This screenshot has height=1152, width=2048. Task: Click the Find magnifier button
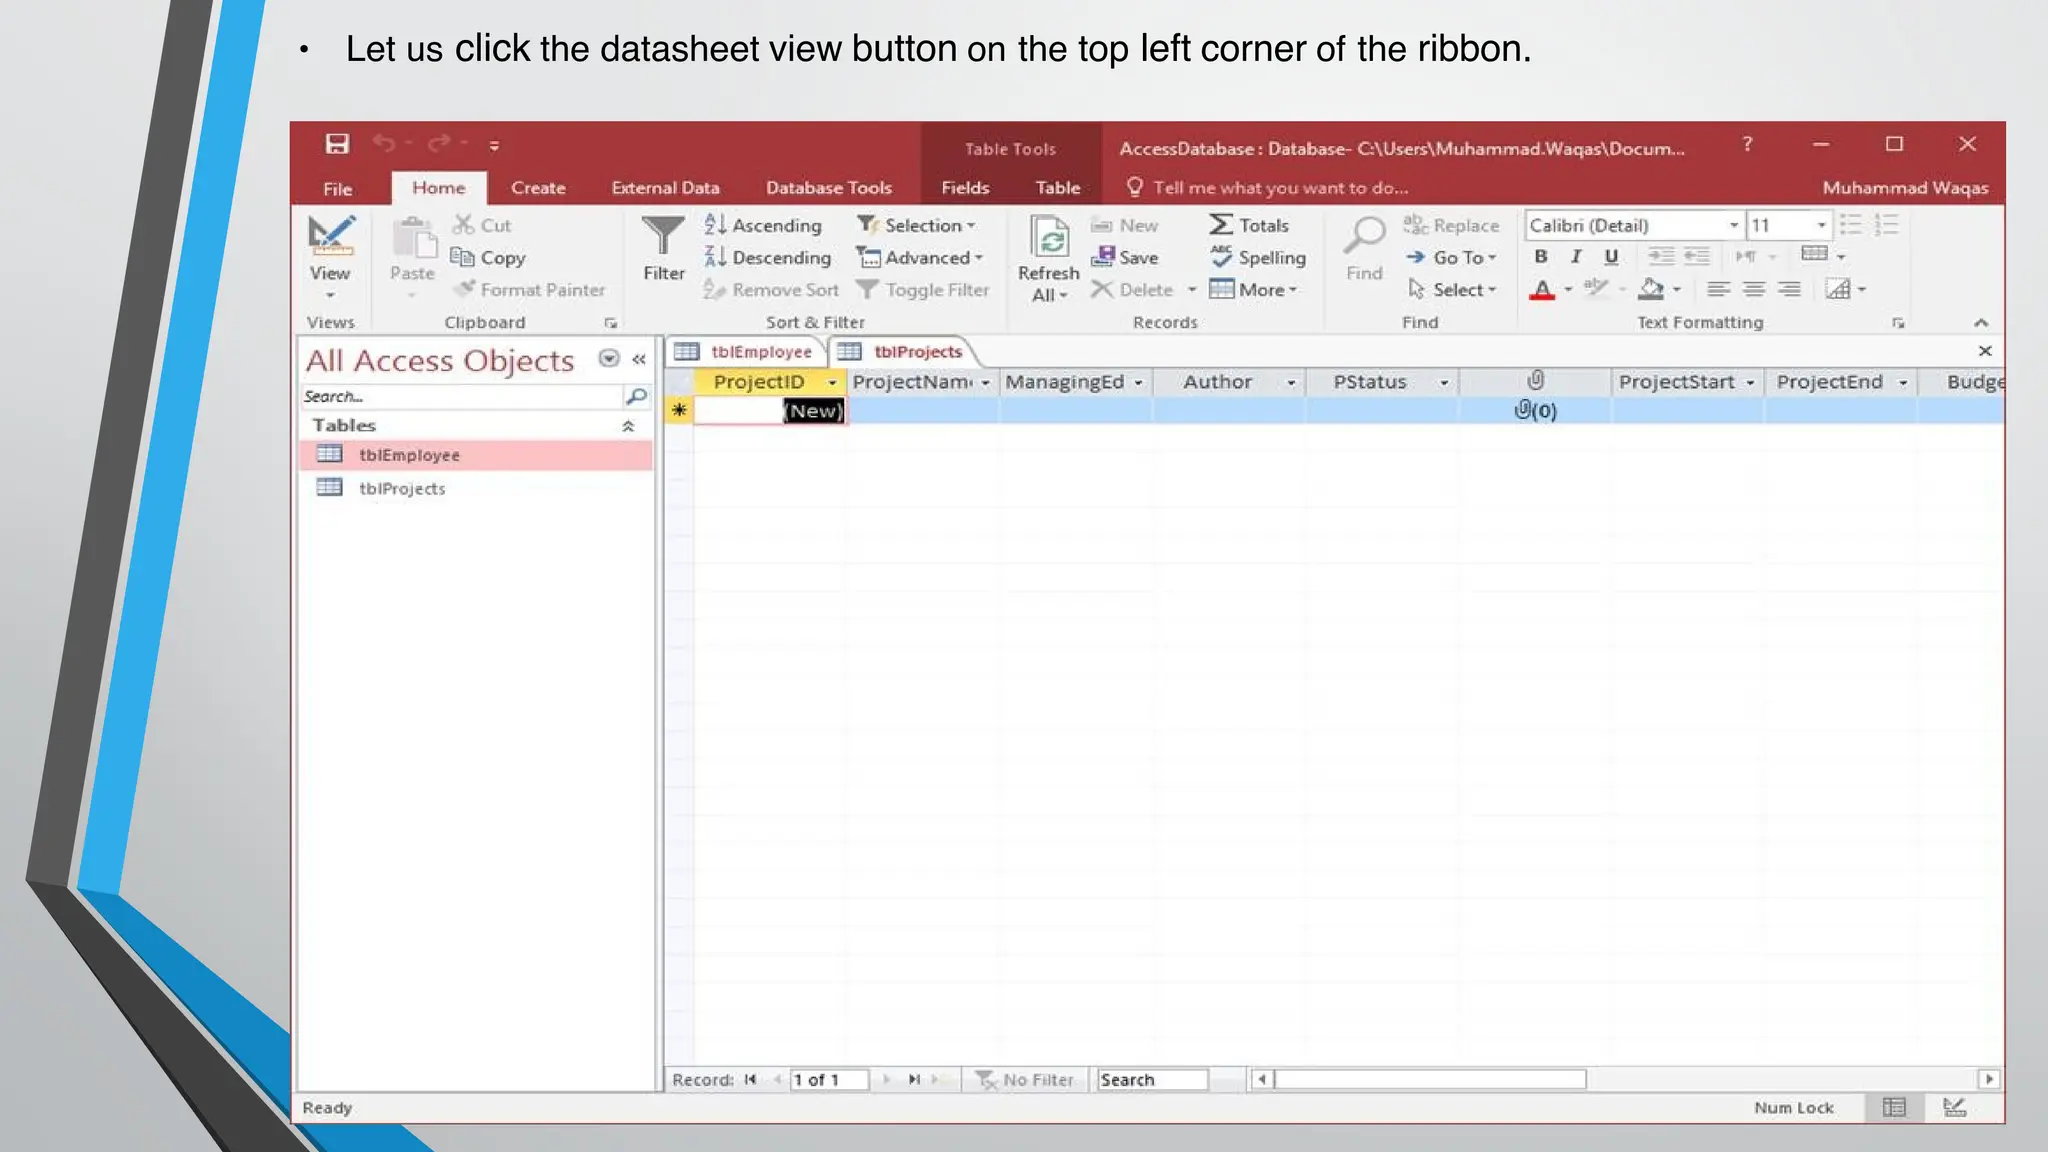tap(1364, 248)
